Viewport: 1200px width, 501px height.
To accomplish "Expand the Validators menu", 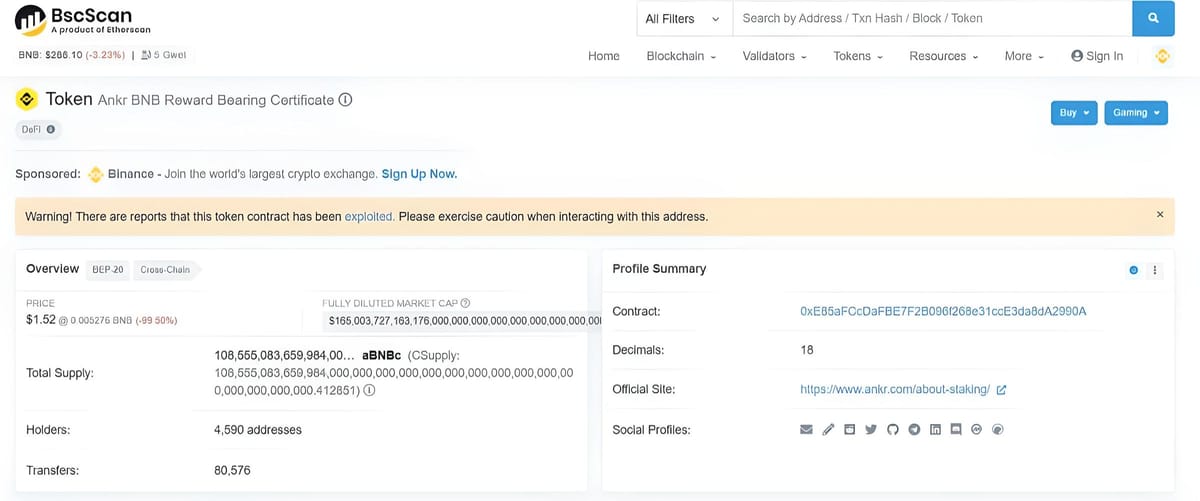I will click(x=775, y=56).
